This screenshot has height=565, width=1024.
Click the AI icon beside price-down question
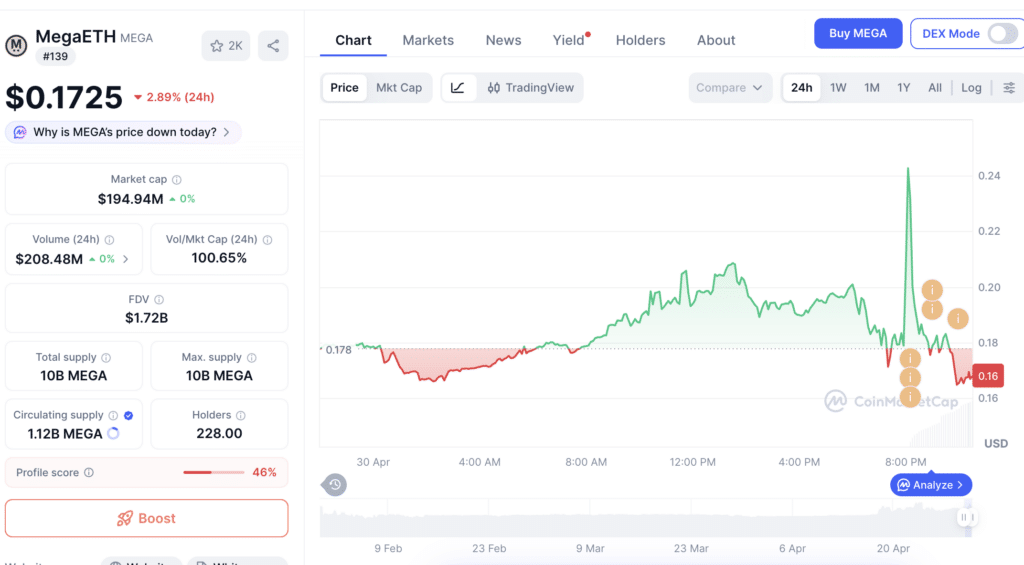coord(20,133)
